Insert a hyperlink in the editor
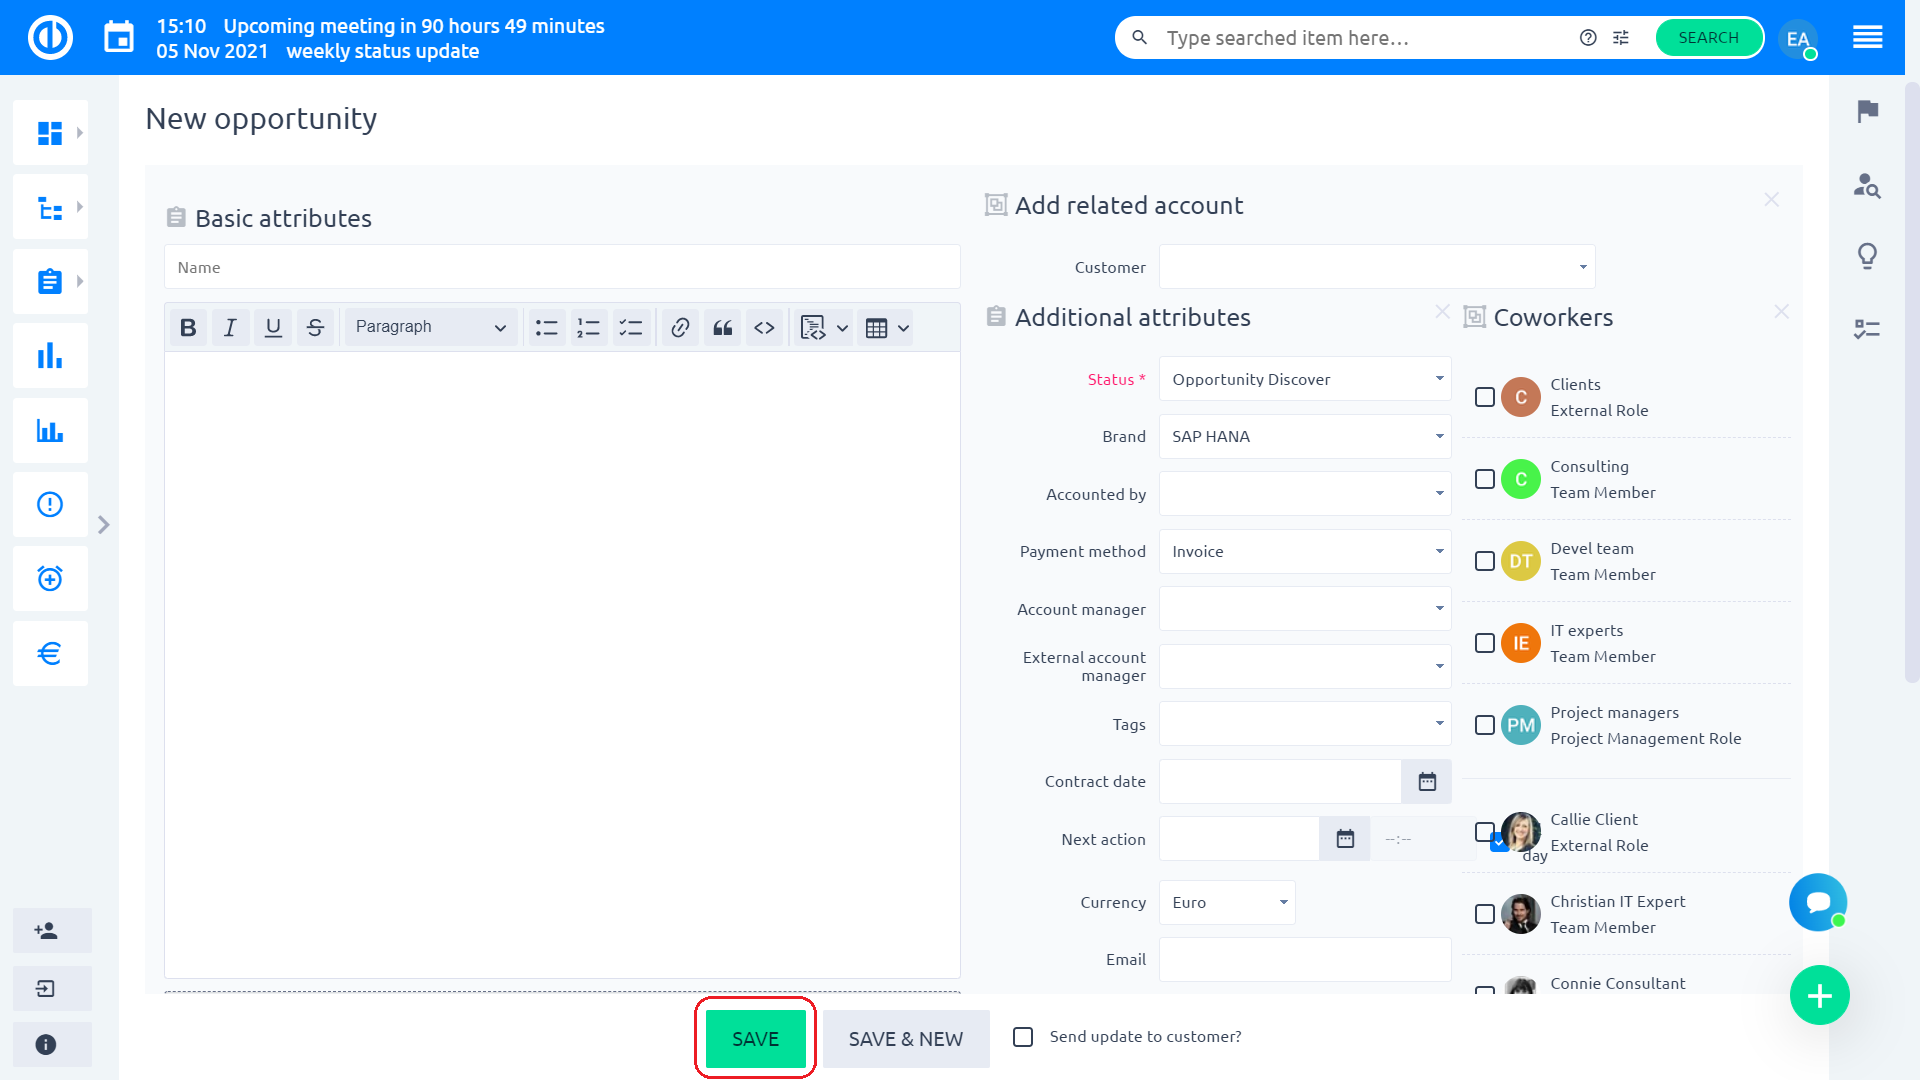1920x1080 pixels. tap(680, 328)
